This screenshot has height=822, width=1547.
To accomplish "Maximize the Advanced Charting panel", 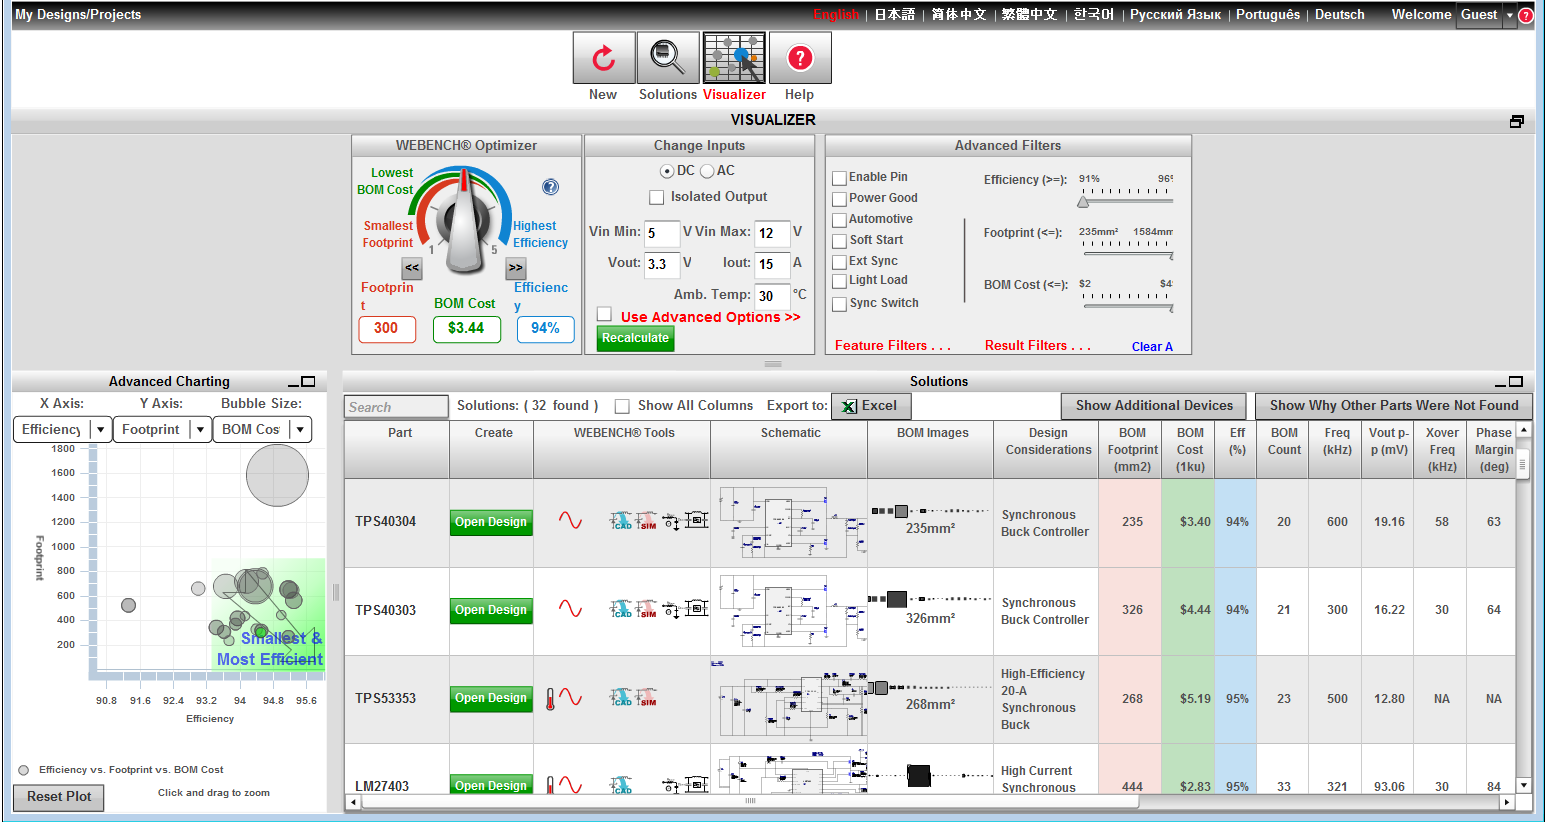I will [x=308, y=381].
